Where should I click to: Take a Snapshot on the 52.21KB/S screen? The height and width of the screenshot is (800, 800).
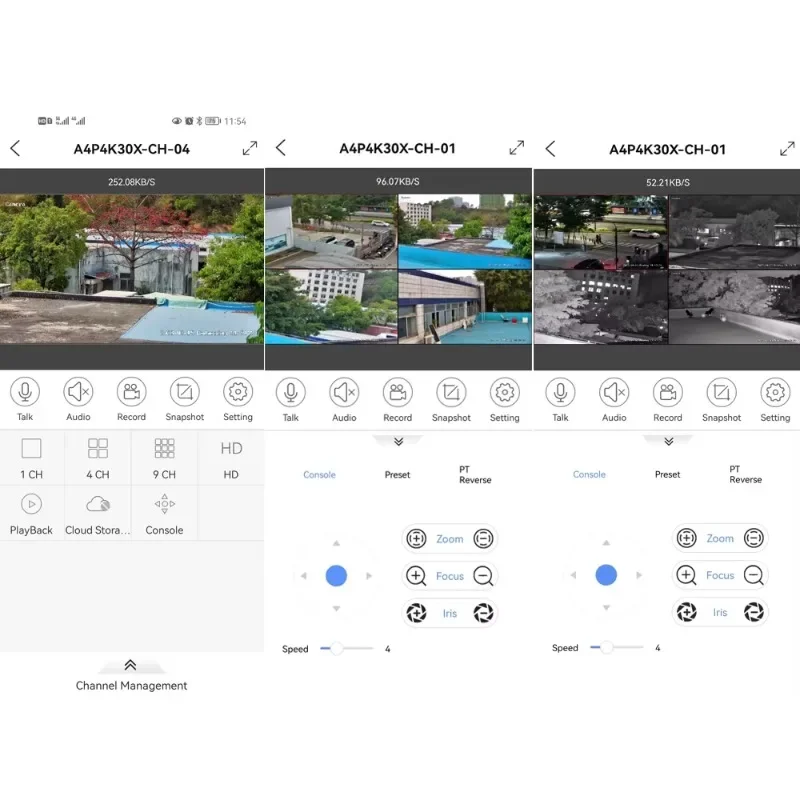[x=721, y=392]
